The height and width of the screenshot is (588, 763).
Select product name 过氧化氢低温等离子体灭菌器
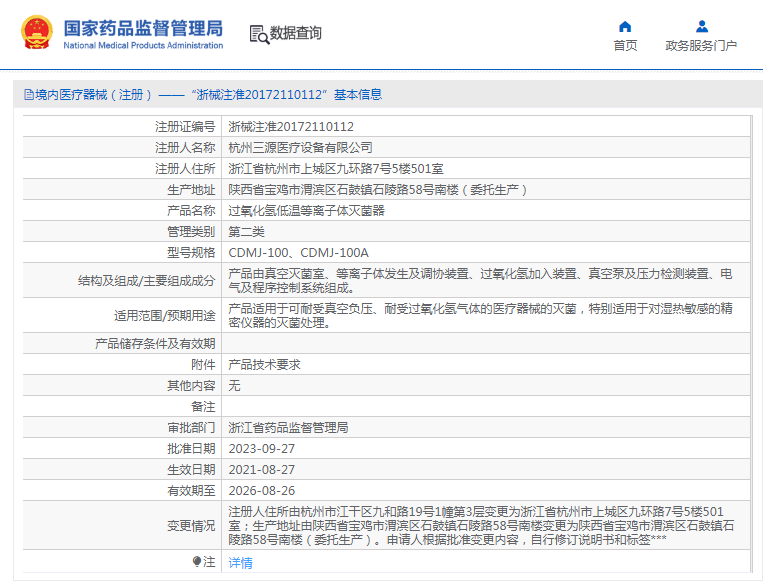[x=307, y=210]
